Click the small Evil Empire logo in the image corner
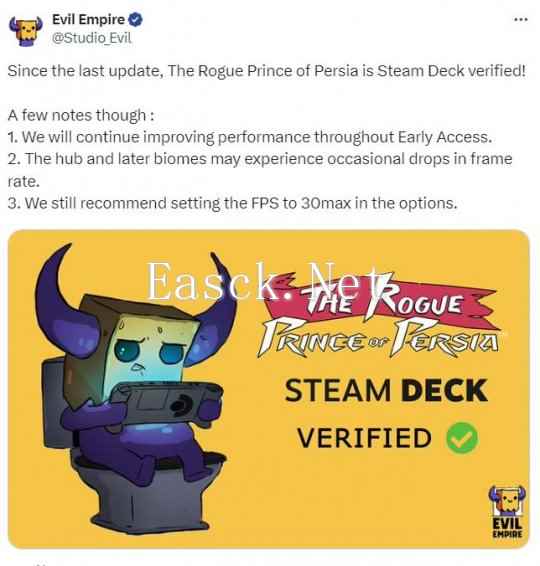 pyautogui.click(x=508, y=511)
